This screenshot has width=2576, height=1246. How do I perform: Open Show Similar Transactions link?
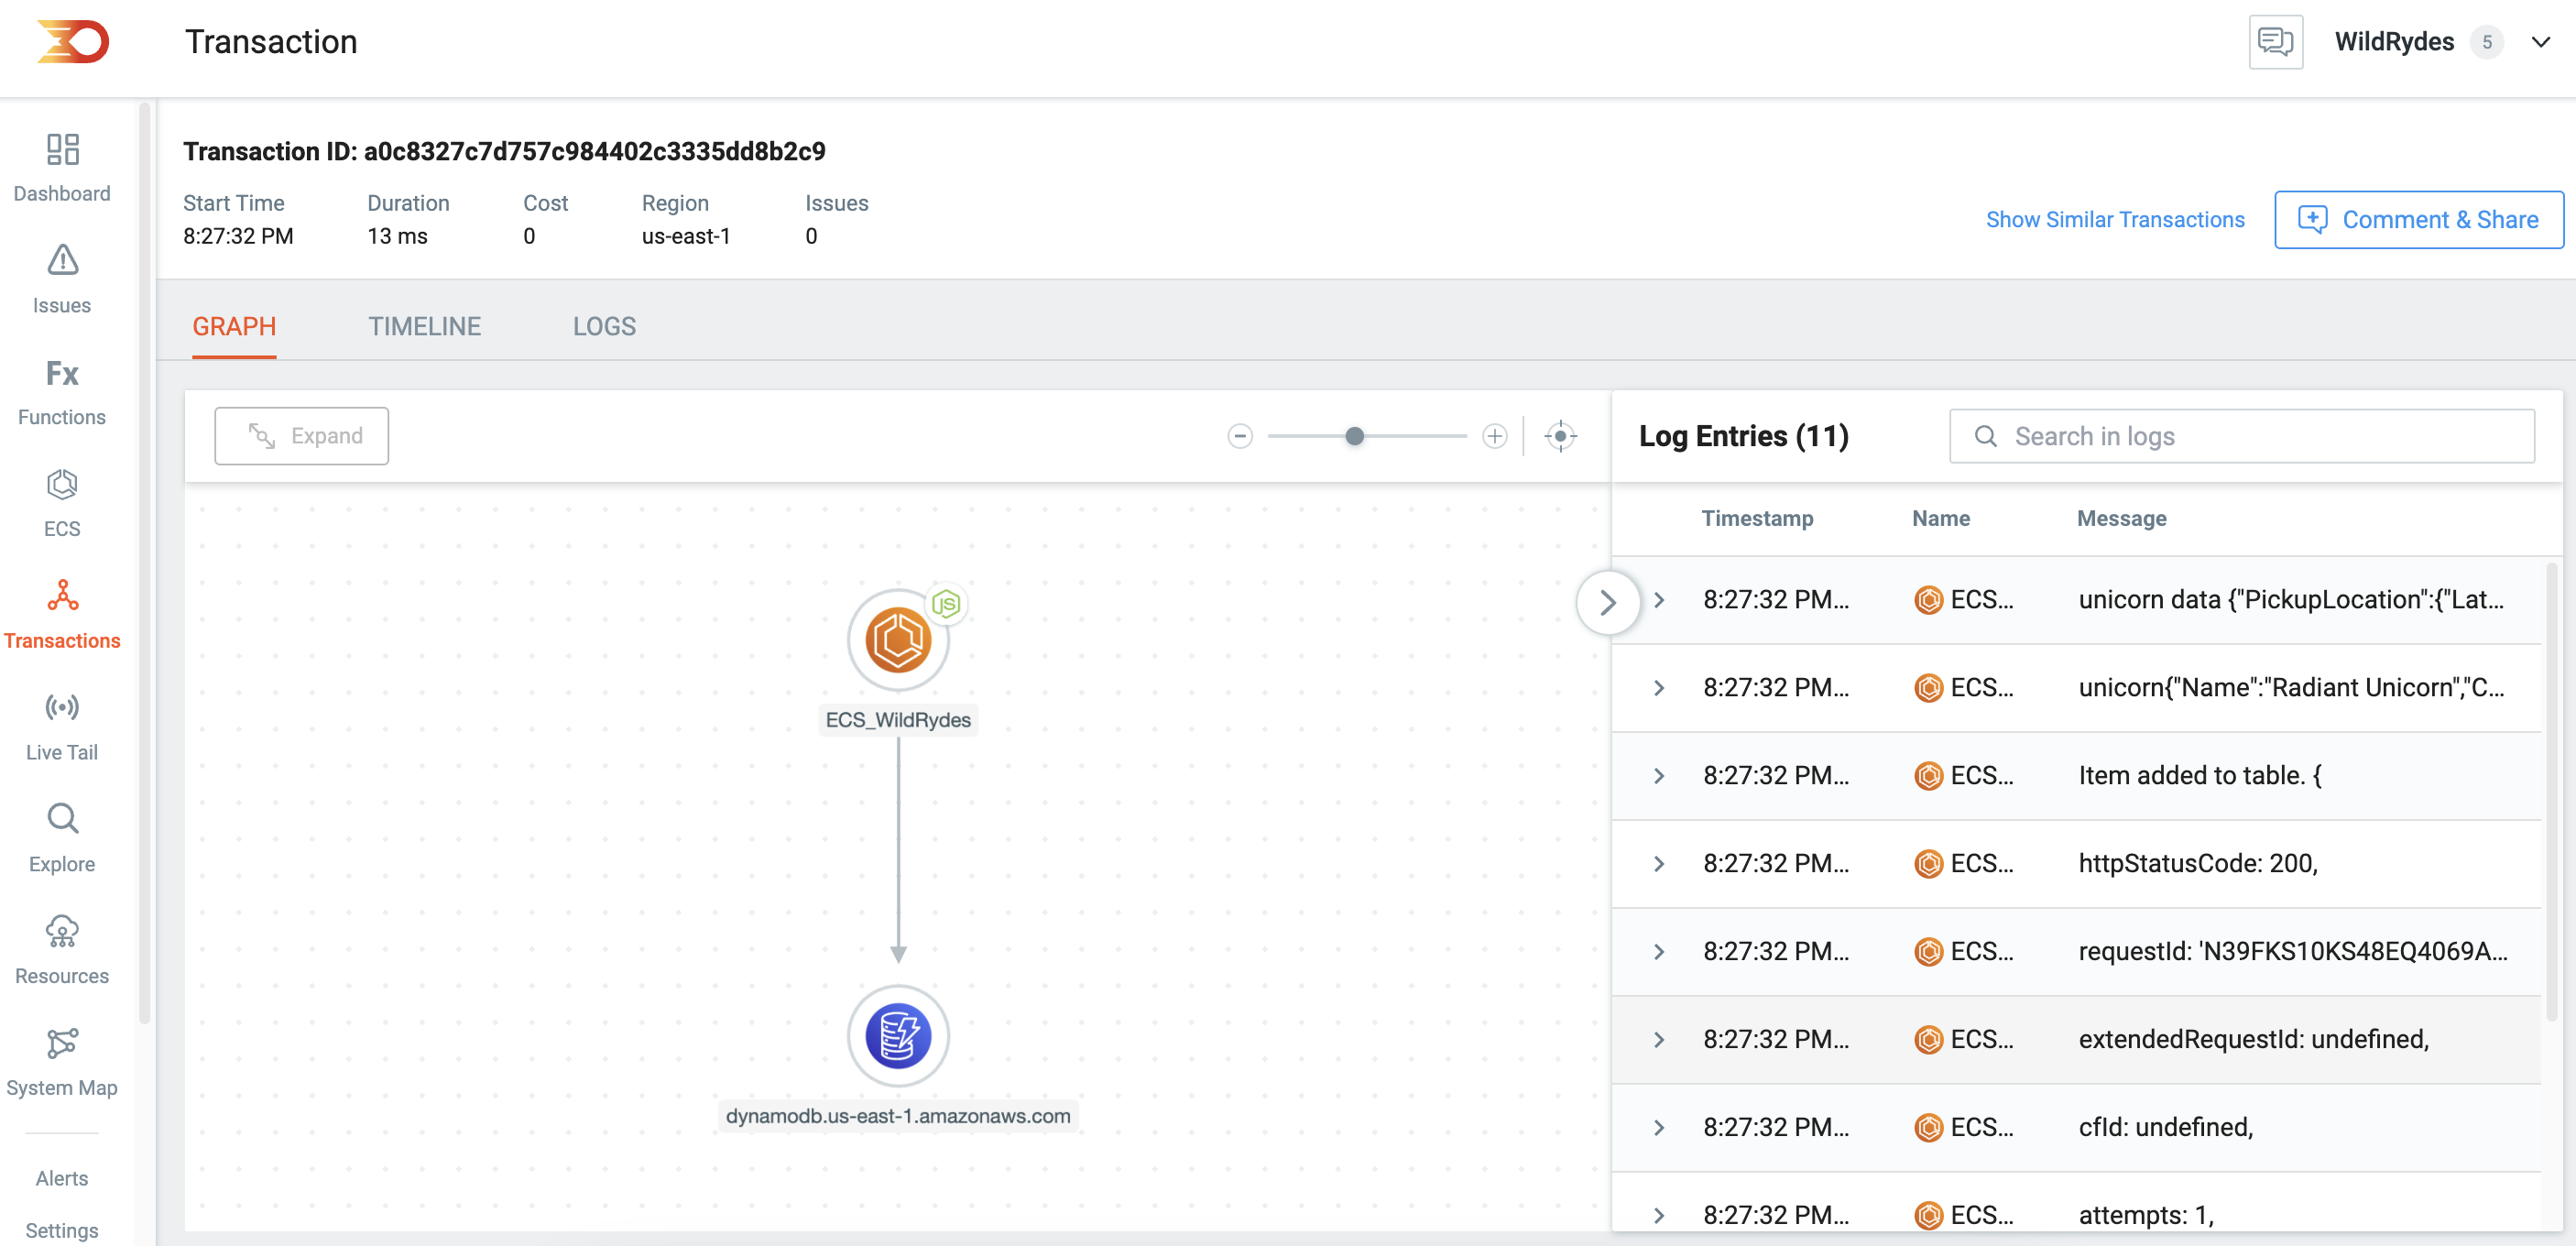click(2115, 220)
